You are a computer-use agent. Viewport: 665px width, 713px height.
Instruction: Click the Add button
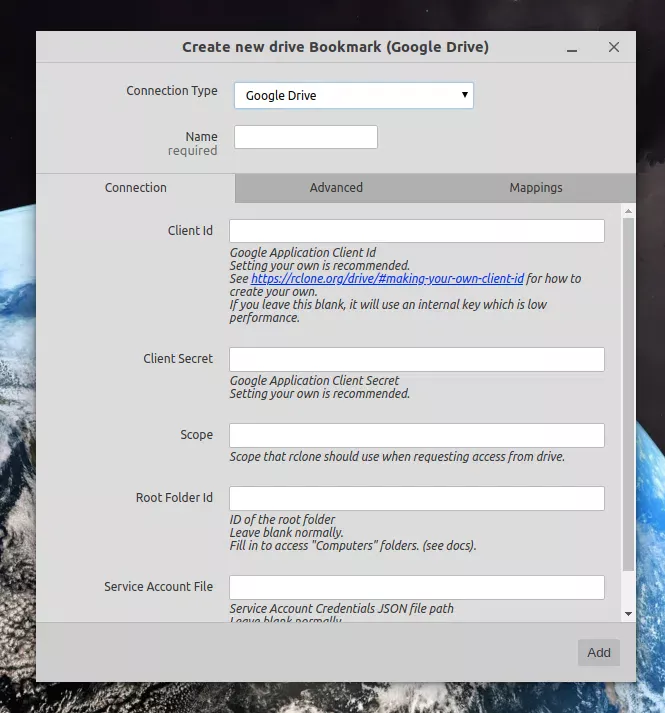click(x=599, y=653)
